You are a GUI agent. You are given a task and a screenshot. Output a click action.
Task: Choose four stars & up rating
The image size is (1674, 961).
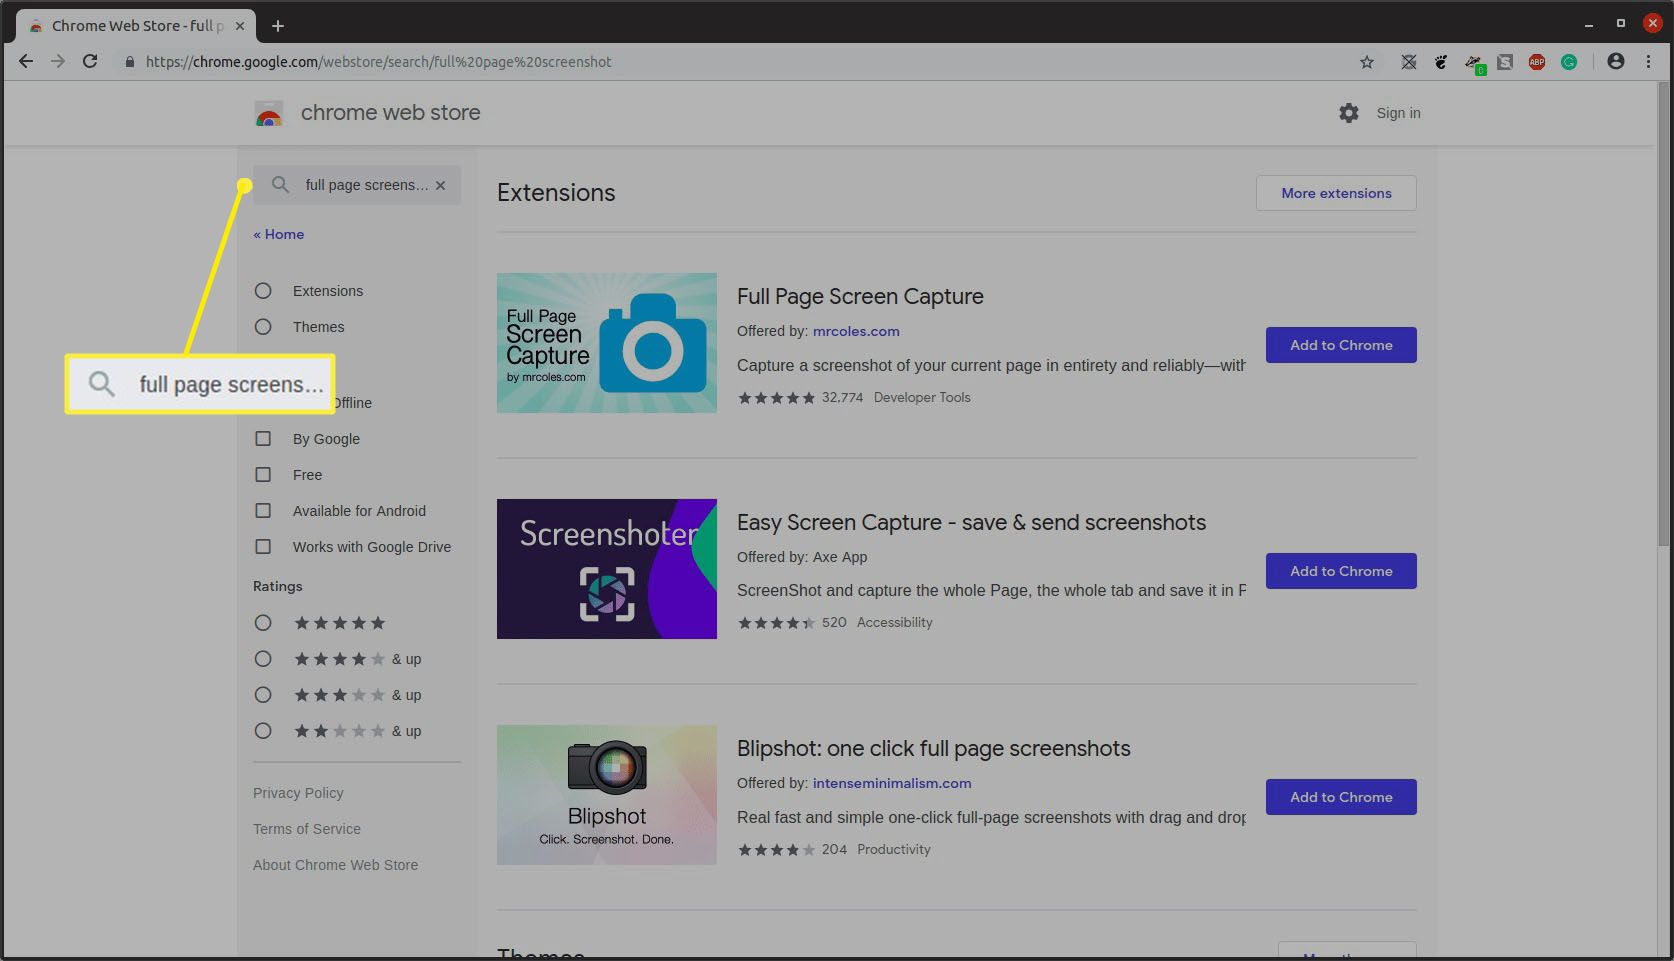coord(263,659)
